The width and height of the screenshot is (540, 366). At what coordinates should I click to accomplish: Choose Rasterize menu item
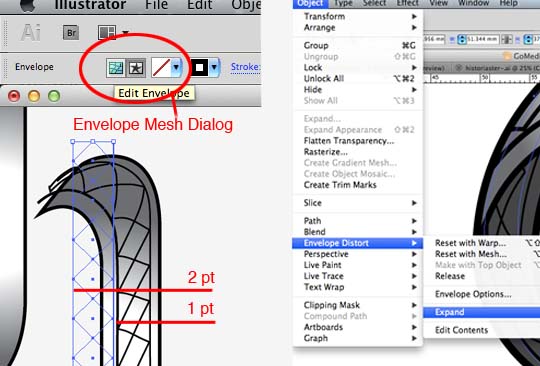pyautogui.click(x=358, y=152)
